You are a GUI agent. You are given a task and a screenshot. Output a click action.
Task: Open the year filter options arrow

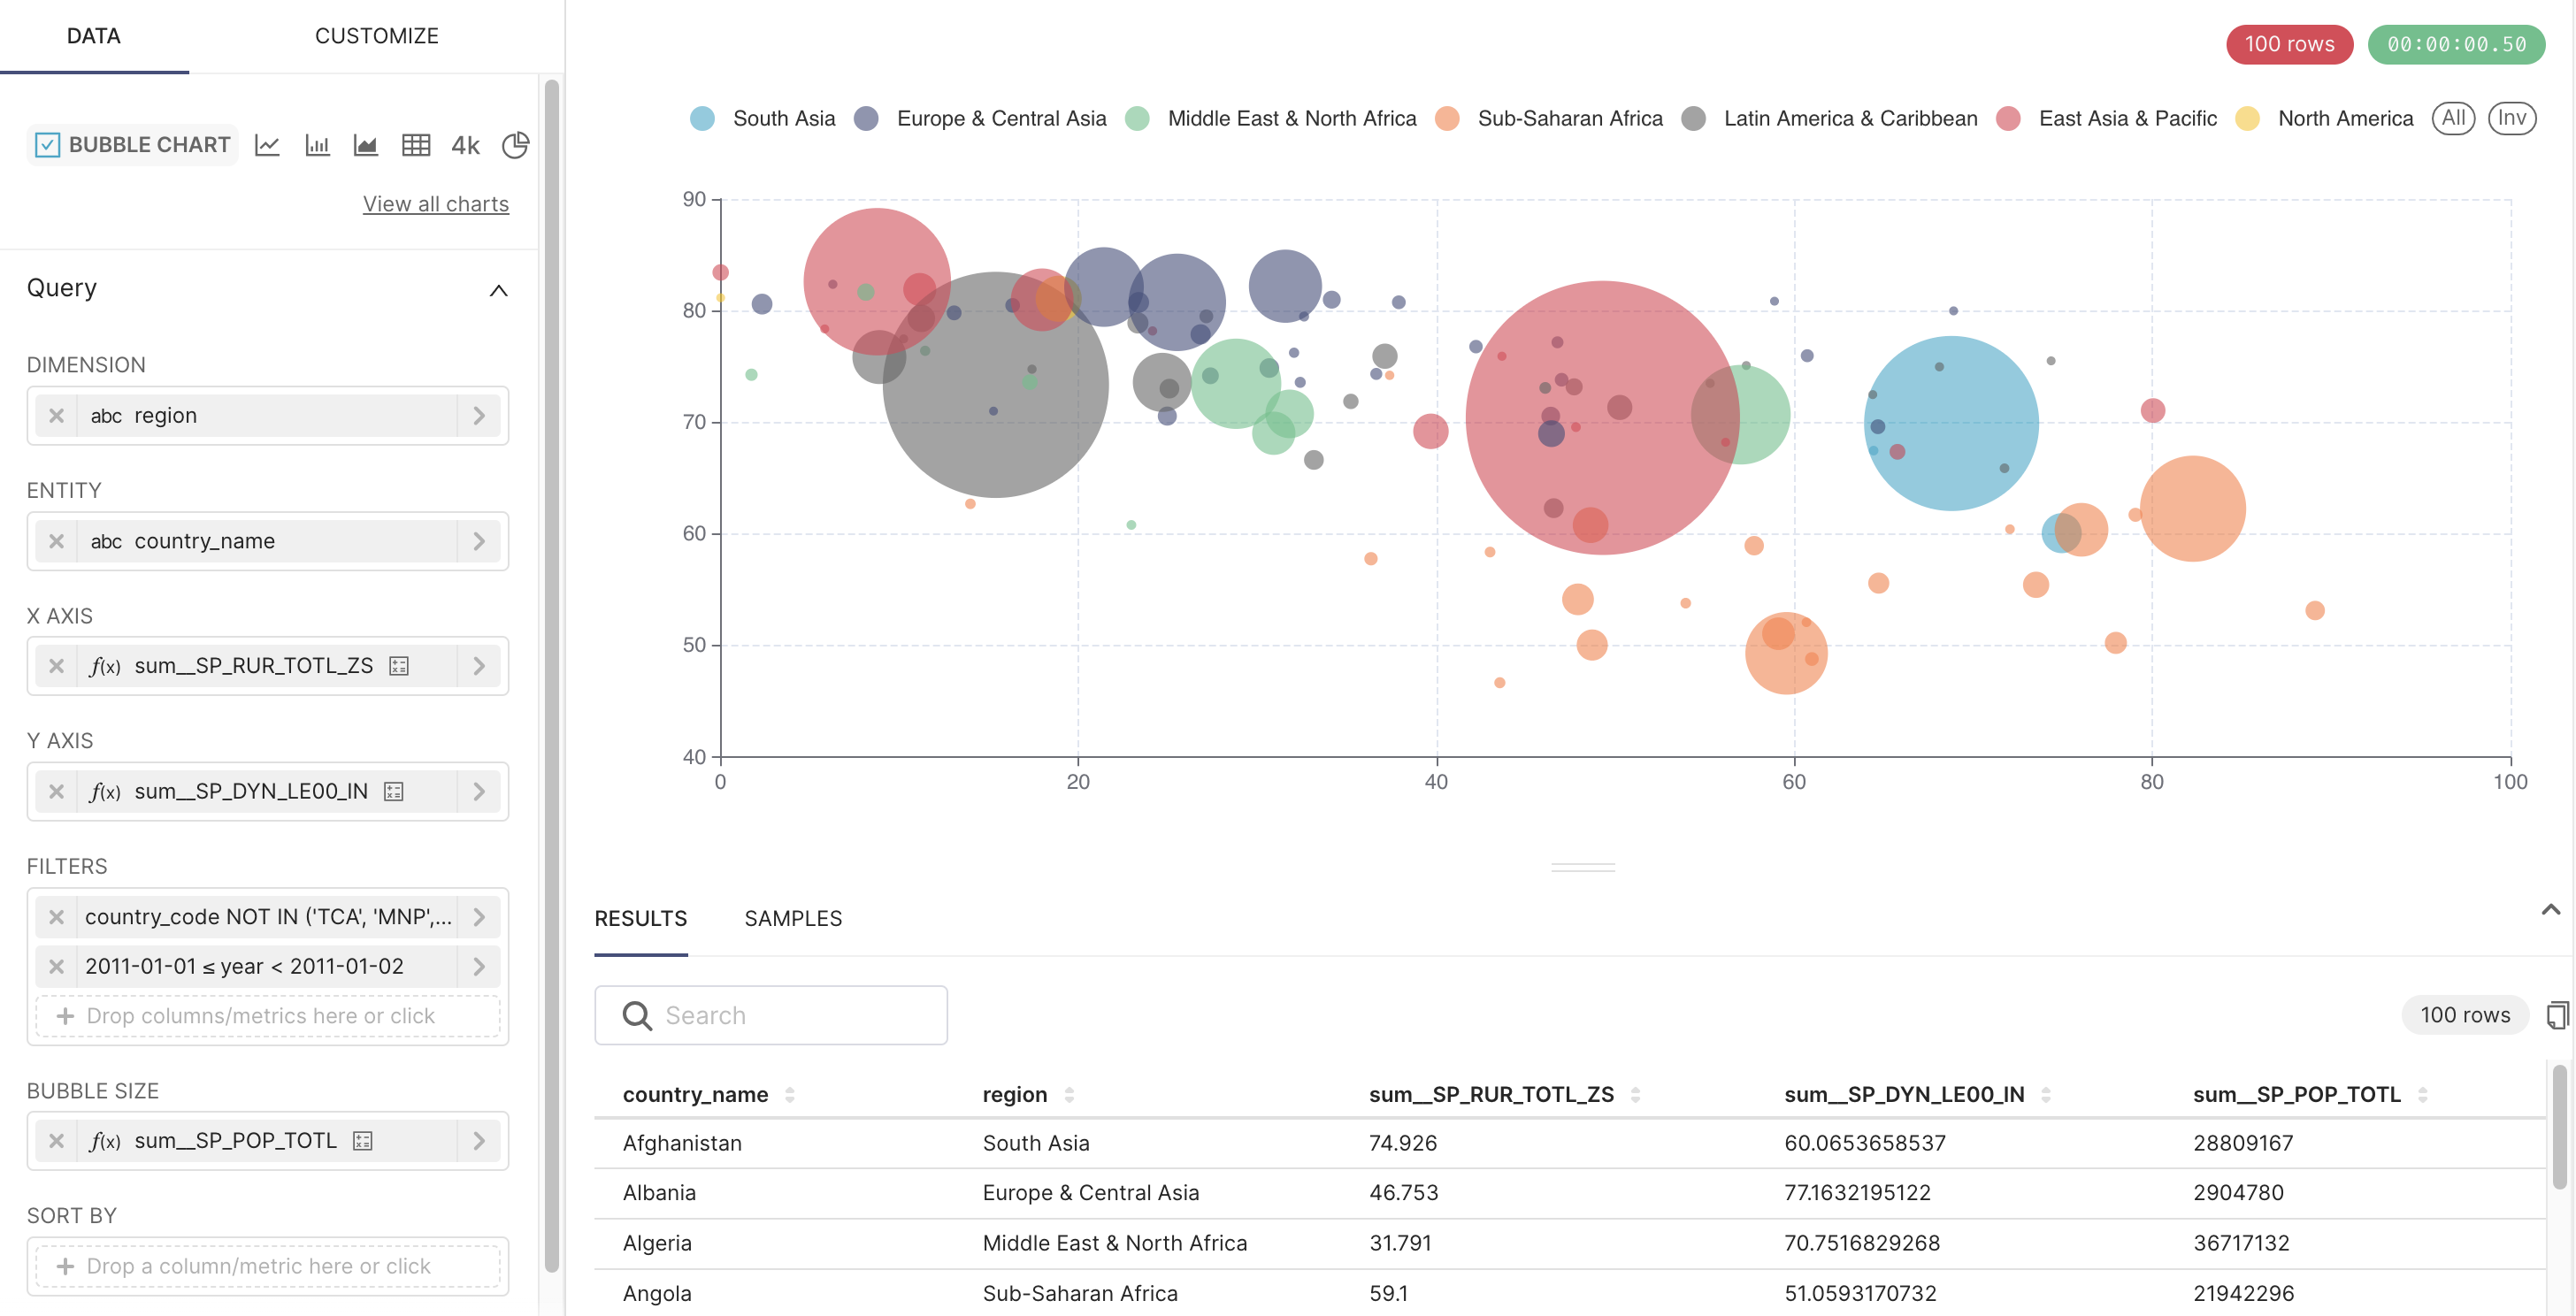[x=479, y=966]
